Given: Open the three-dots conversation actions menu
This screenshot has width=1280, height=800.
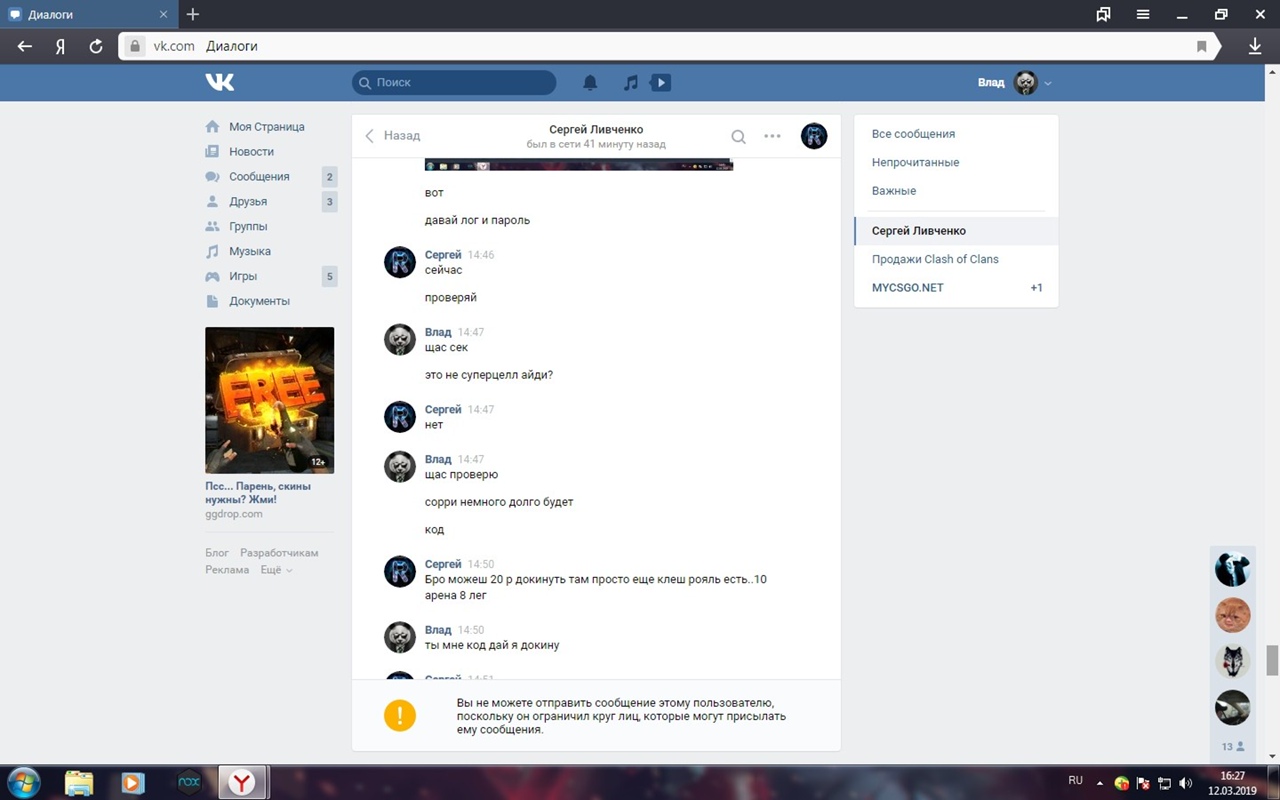Looking at the screenshot, I should tap(772, 136).
